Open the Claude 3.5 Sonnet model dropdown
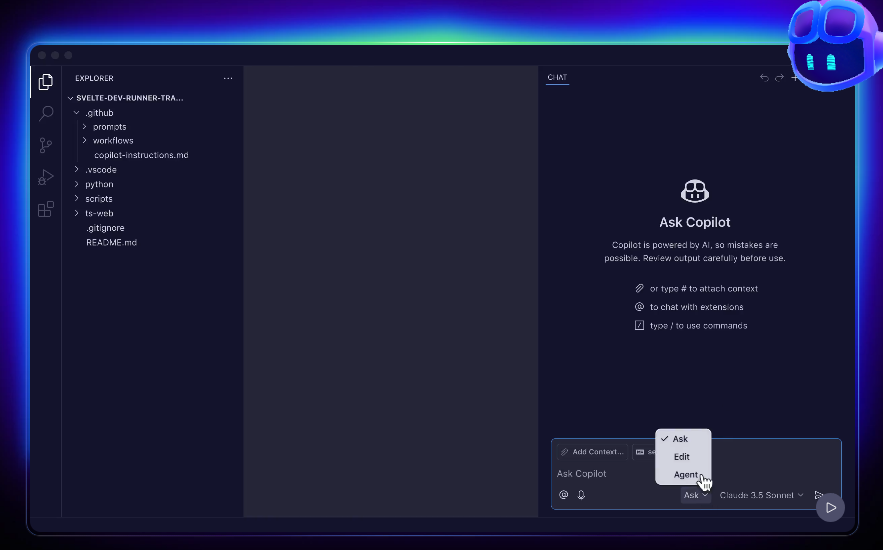The width and height of the screenshot is (883, 550). pyautogui.click(x=761, y=495)
